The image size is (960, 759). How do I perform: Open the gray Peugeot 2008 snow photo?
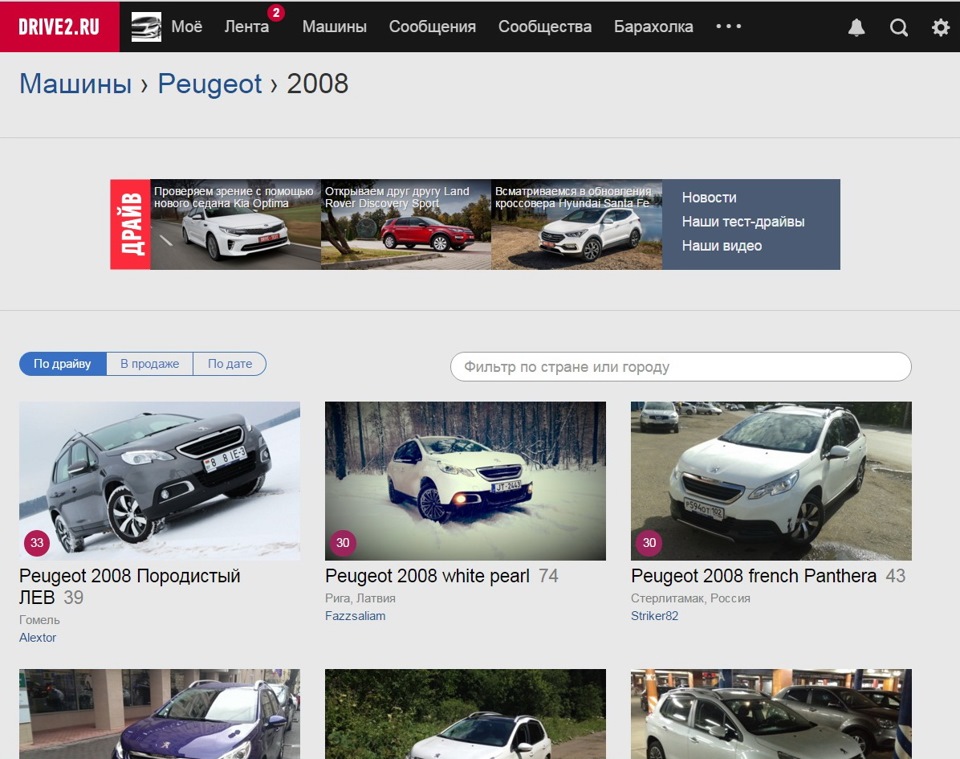[x=160, y=481]
